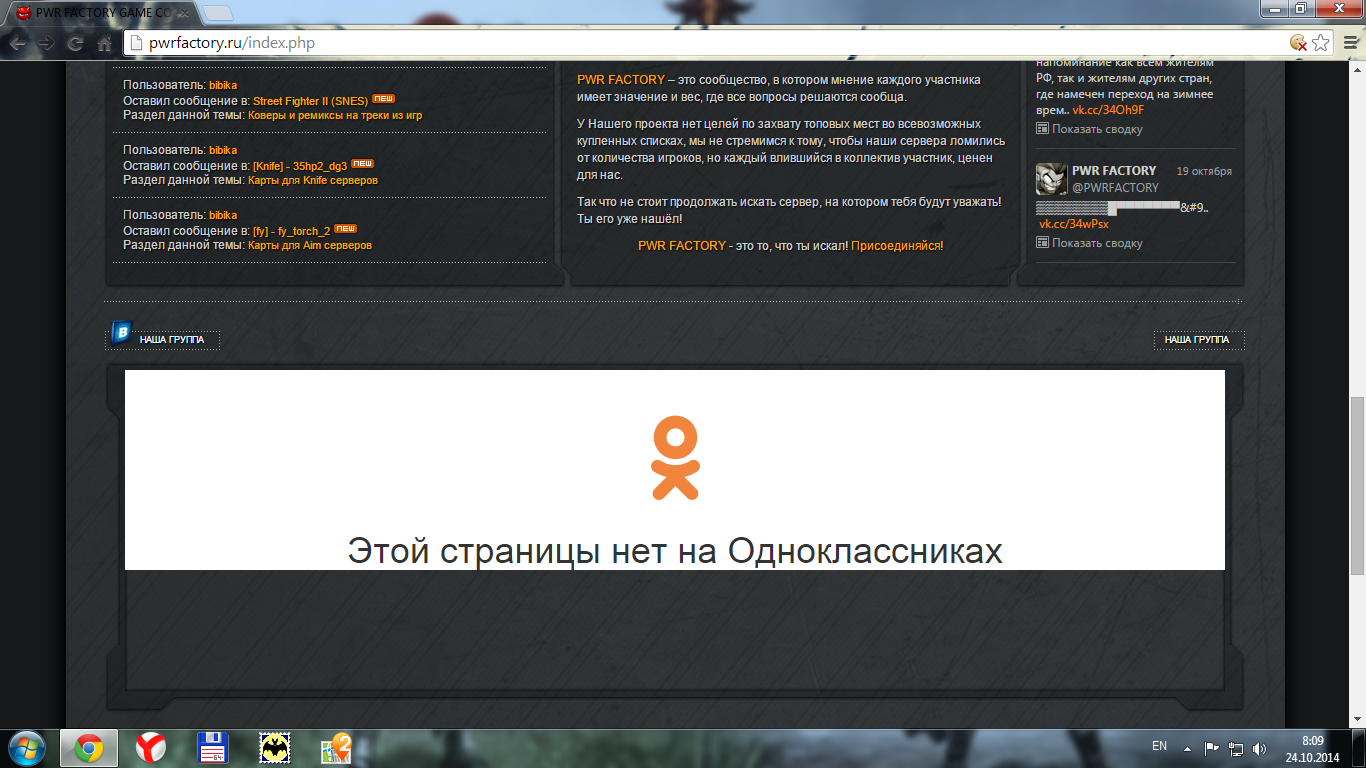1366x768 pixels.
Task: Open the Chrome hamburger menu
Action: click(x=1348, y=43)
